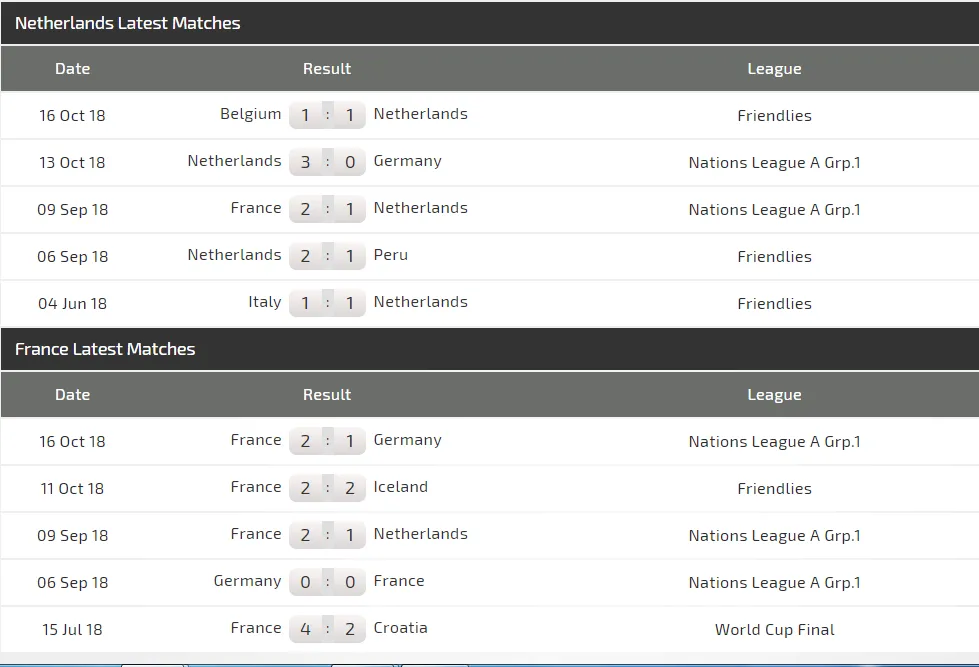979x667 pixels.
Task: Click Germany in the 0:0 match row
Action: tap(247, 581)
